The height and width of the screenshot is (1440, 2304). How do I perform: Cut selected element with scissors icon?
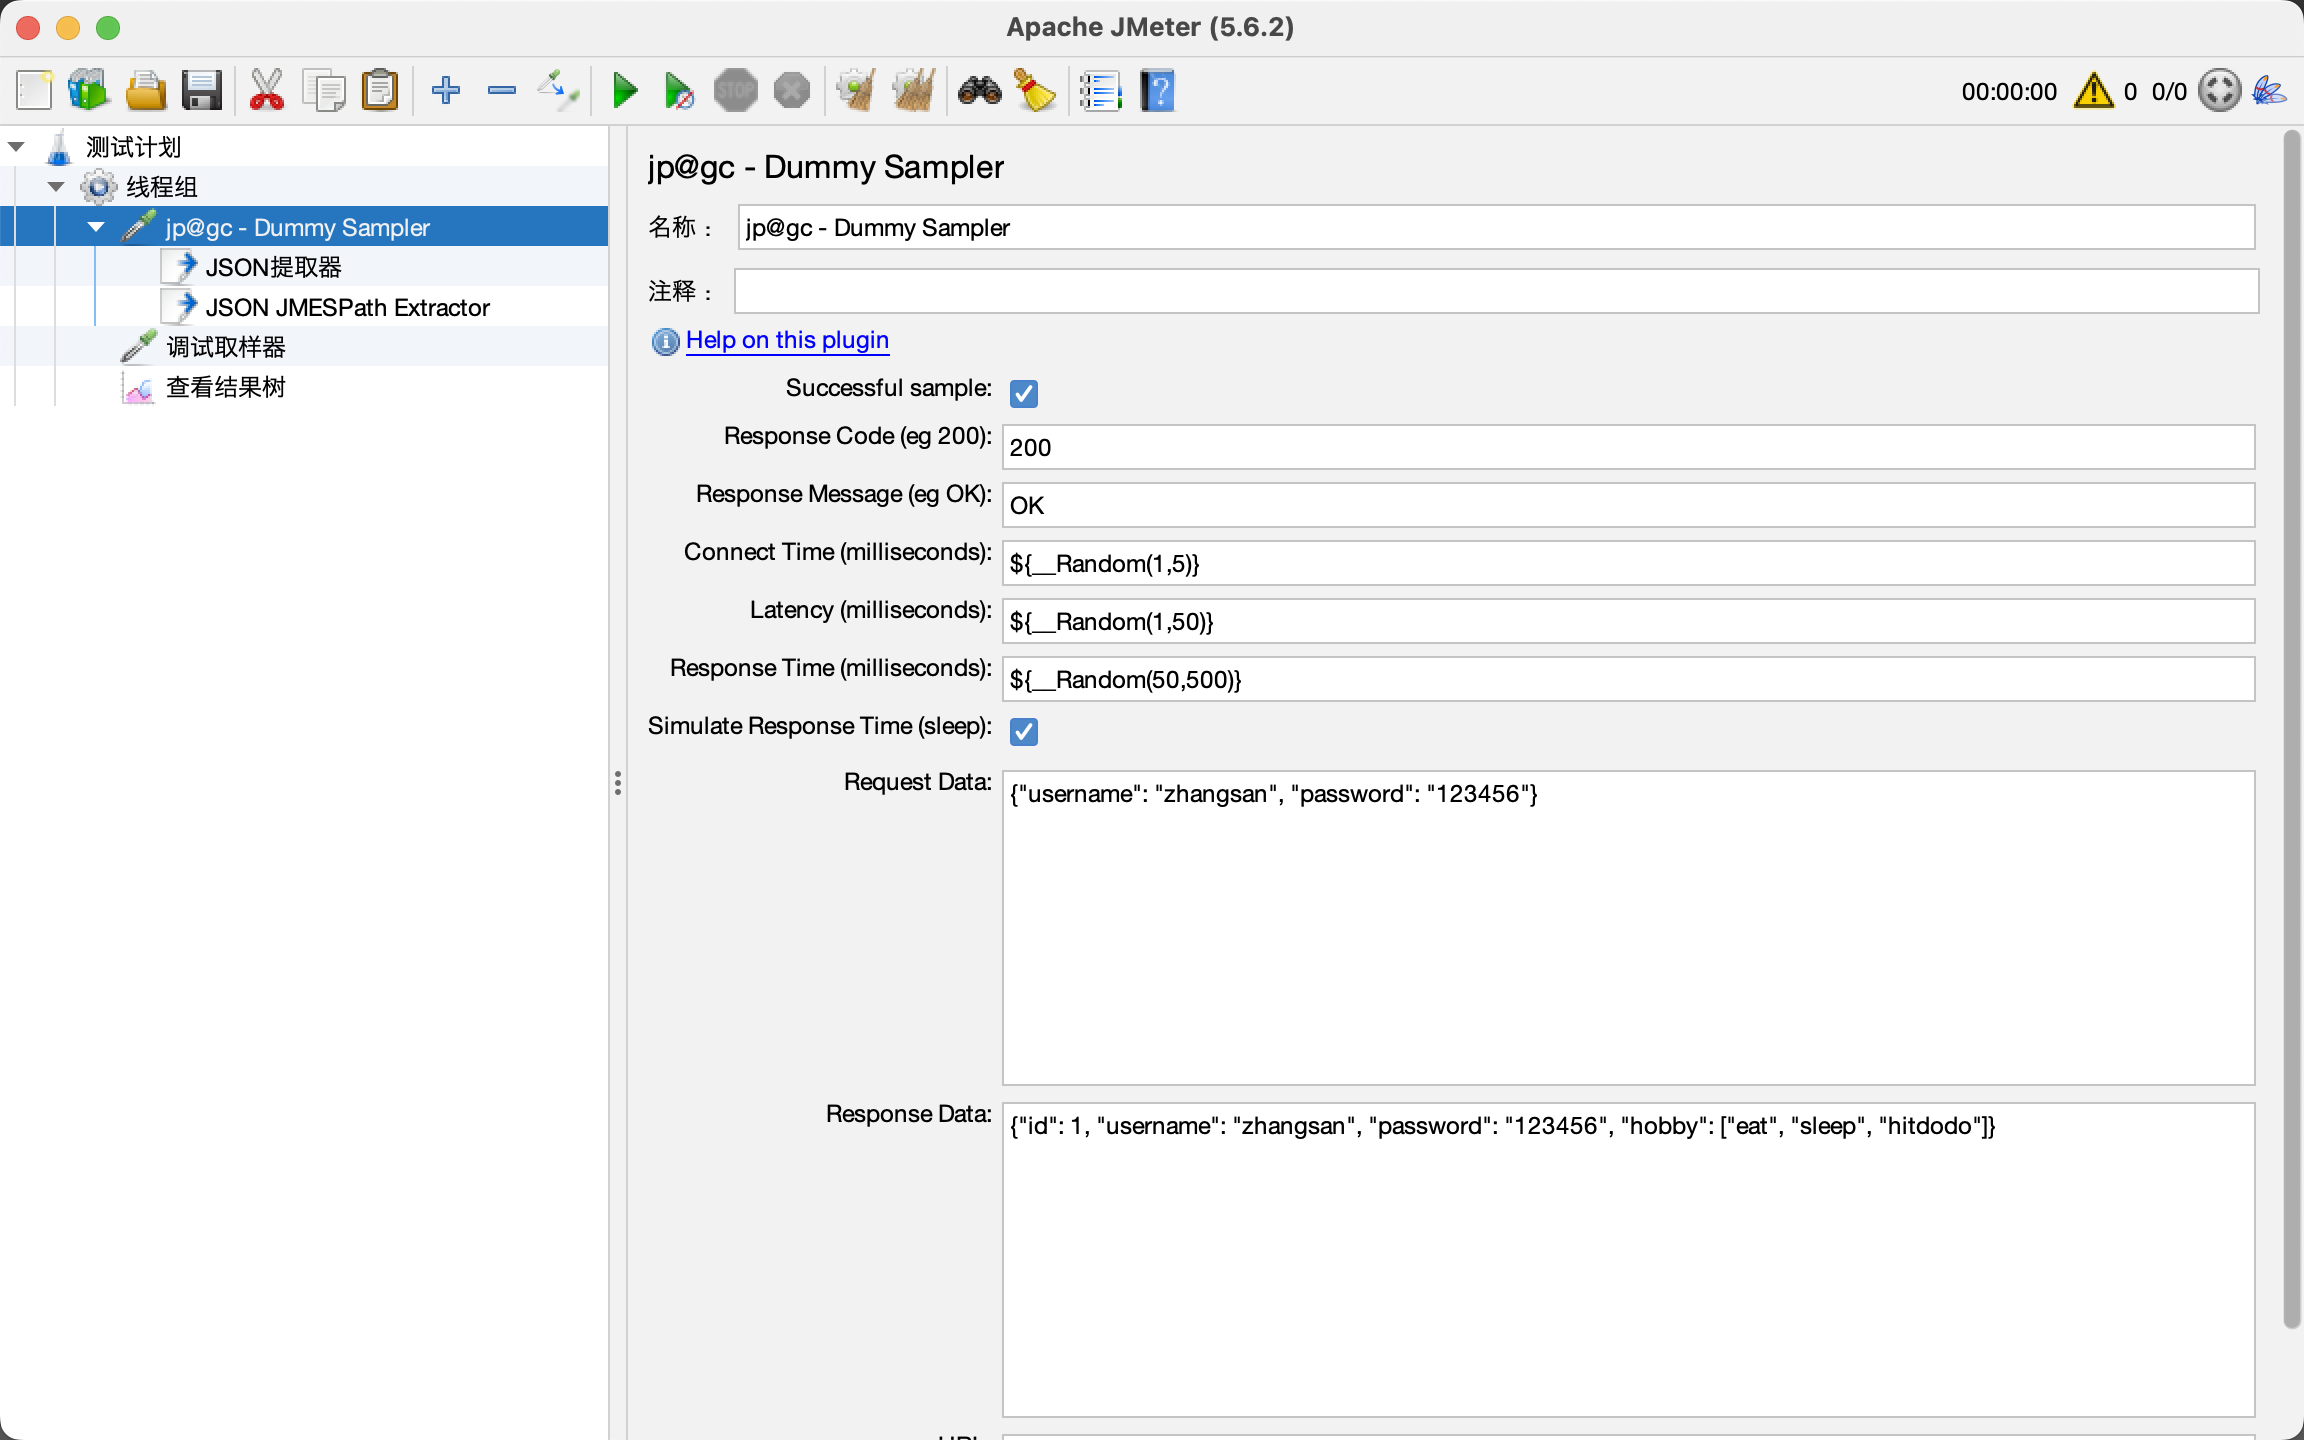click(266, 91)
